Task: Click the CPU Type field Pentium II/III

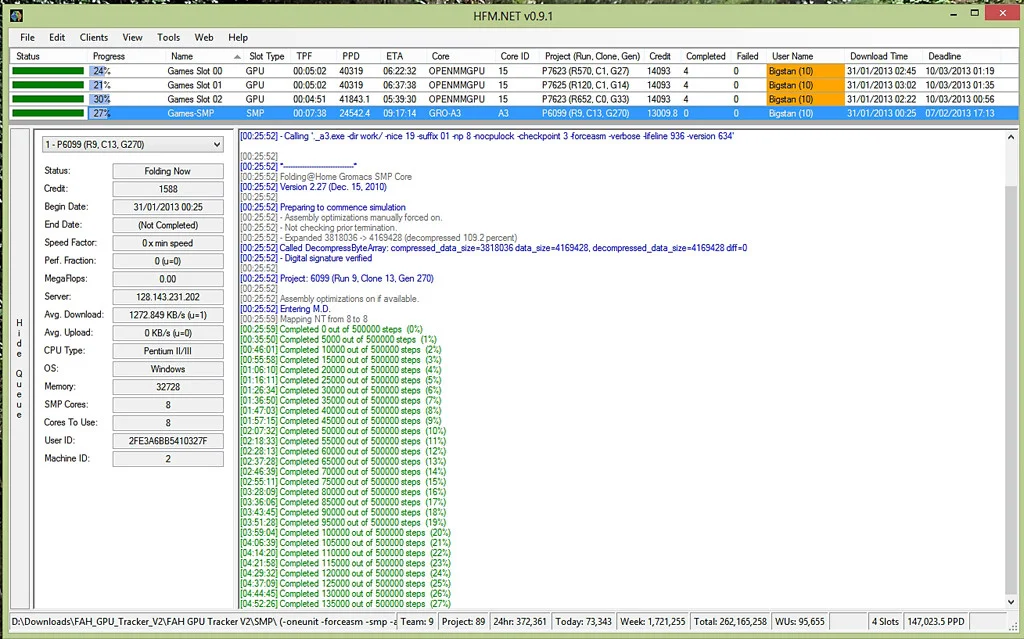Action: point(168,351)
